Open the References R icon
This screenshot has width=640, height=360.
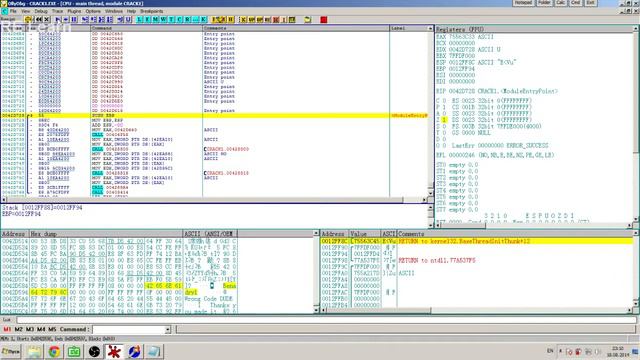point(187,19)
